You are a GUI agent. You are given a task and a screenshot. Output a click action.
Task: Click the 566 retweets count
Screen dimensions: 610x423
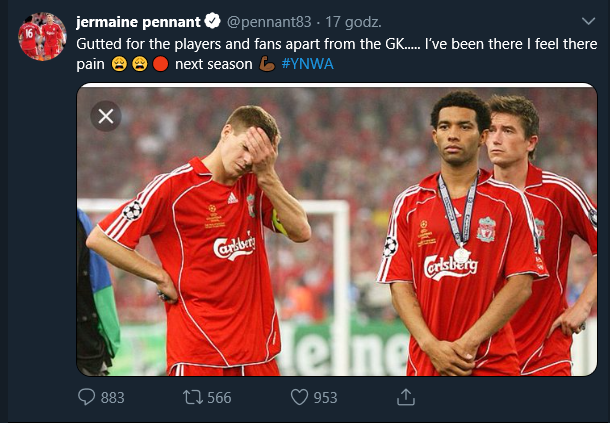[219, 397]
